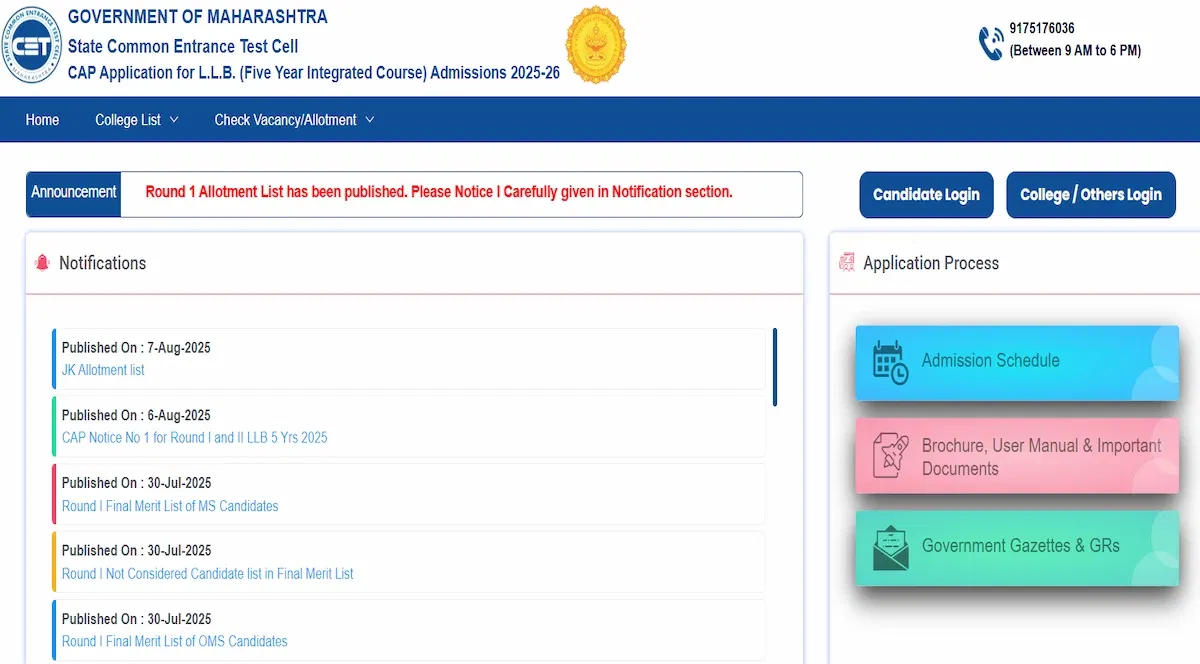Open the Admission Schedule card
The image size is (1200, 664).
point(1017,362)
